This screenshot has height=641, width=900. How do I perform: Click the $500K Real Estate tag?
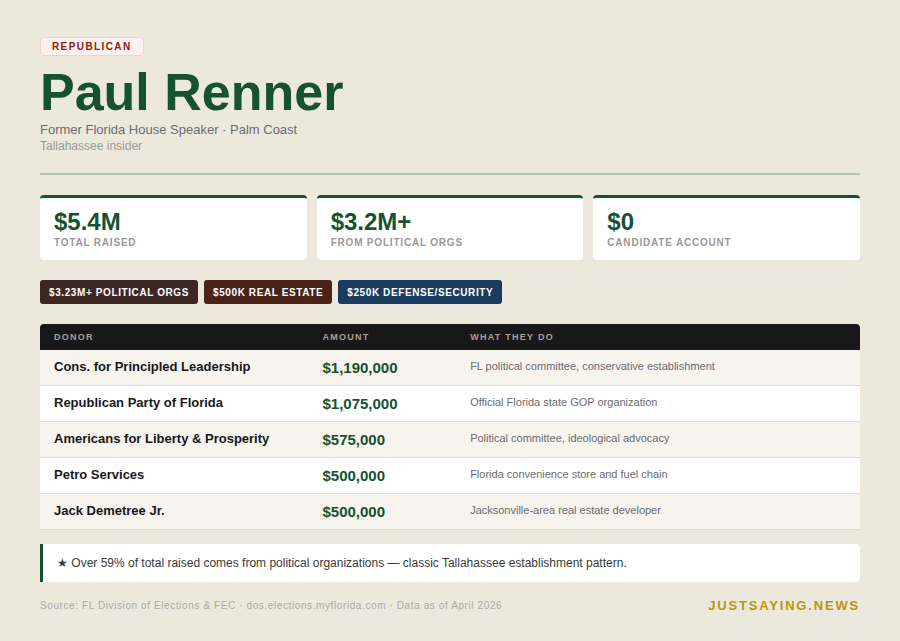point(267,292)
